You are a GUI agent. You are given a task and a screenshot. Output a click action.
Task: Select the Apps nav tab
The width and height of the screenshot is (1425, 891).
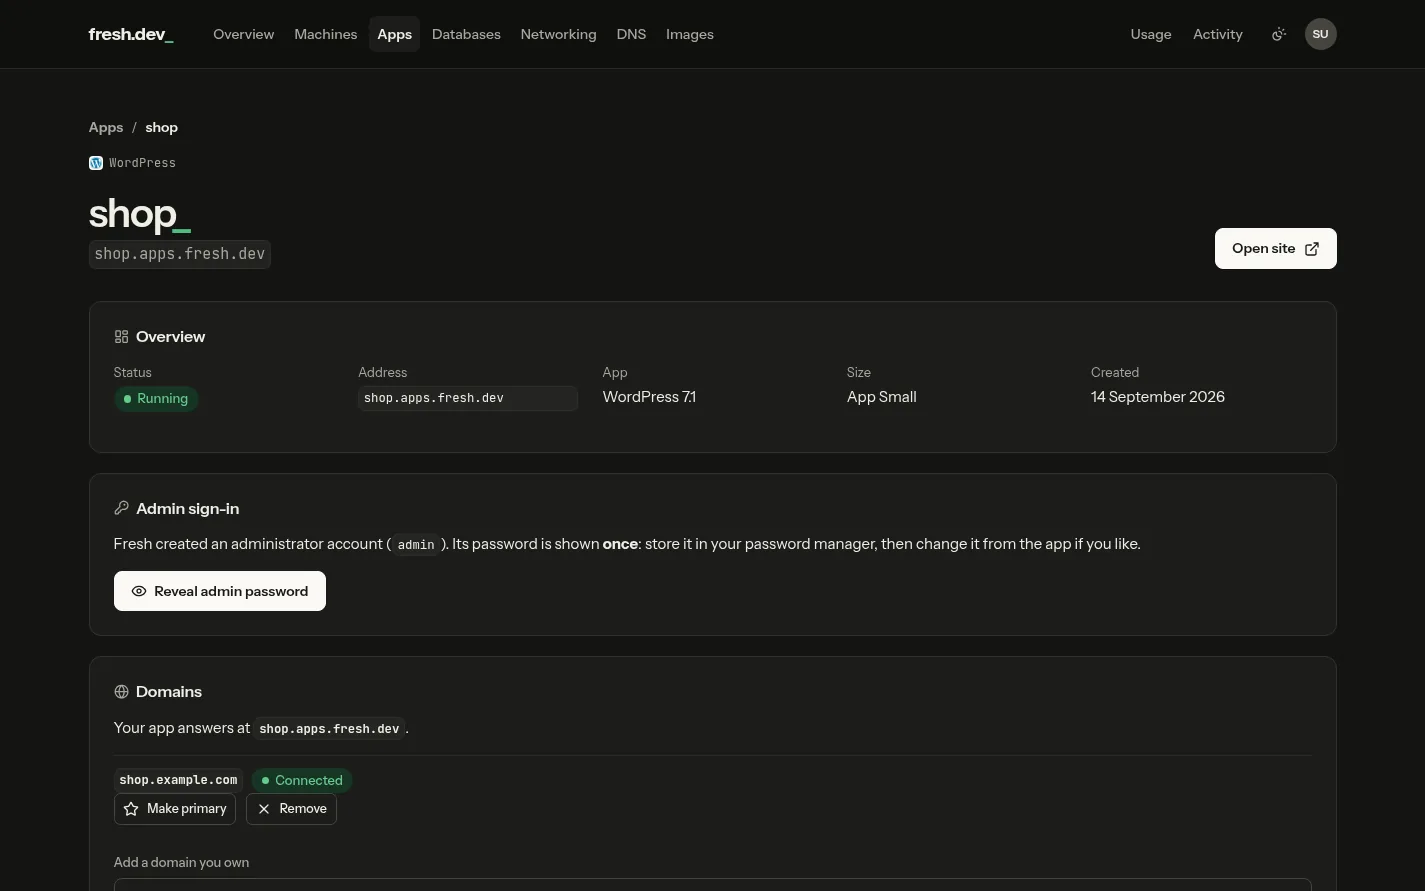(394, 34)
